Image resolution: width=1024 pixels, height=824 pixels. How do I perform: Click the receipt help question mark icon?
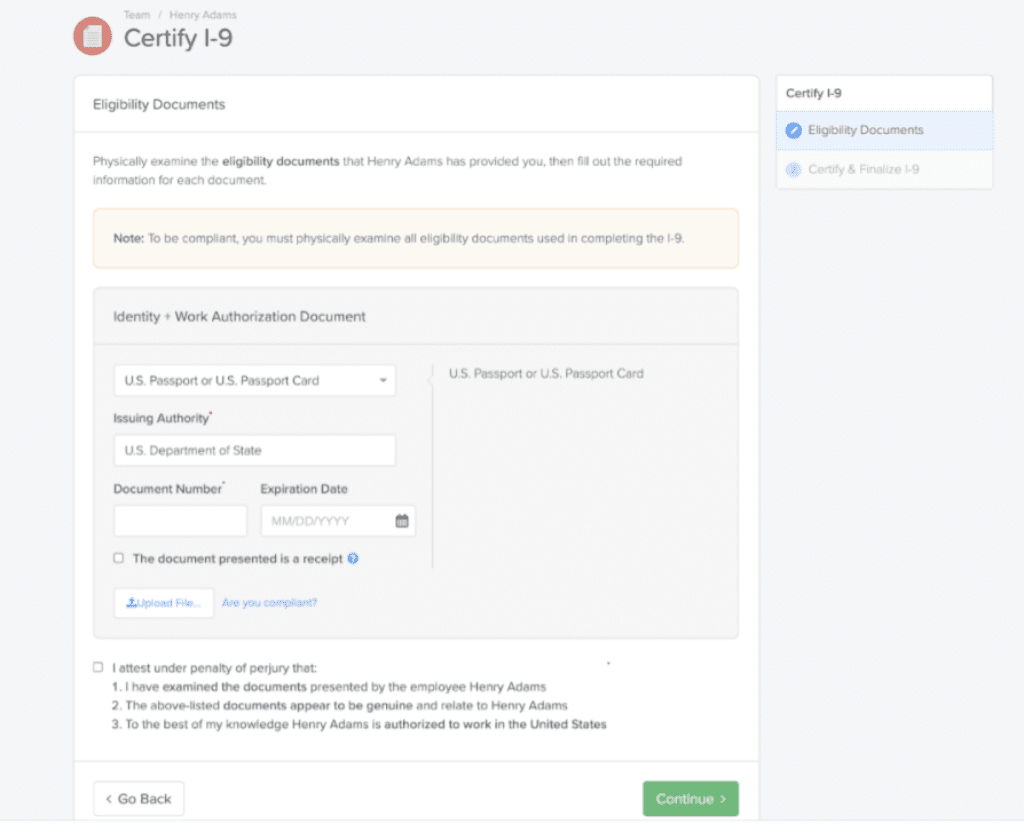tap(353, 558)
